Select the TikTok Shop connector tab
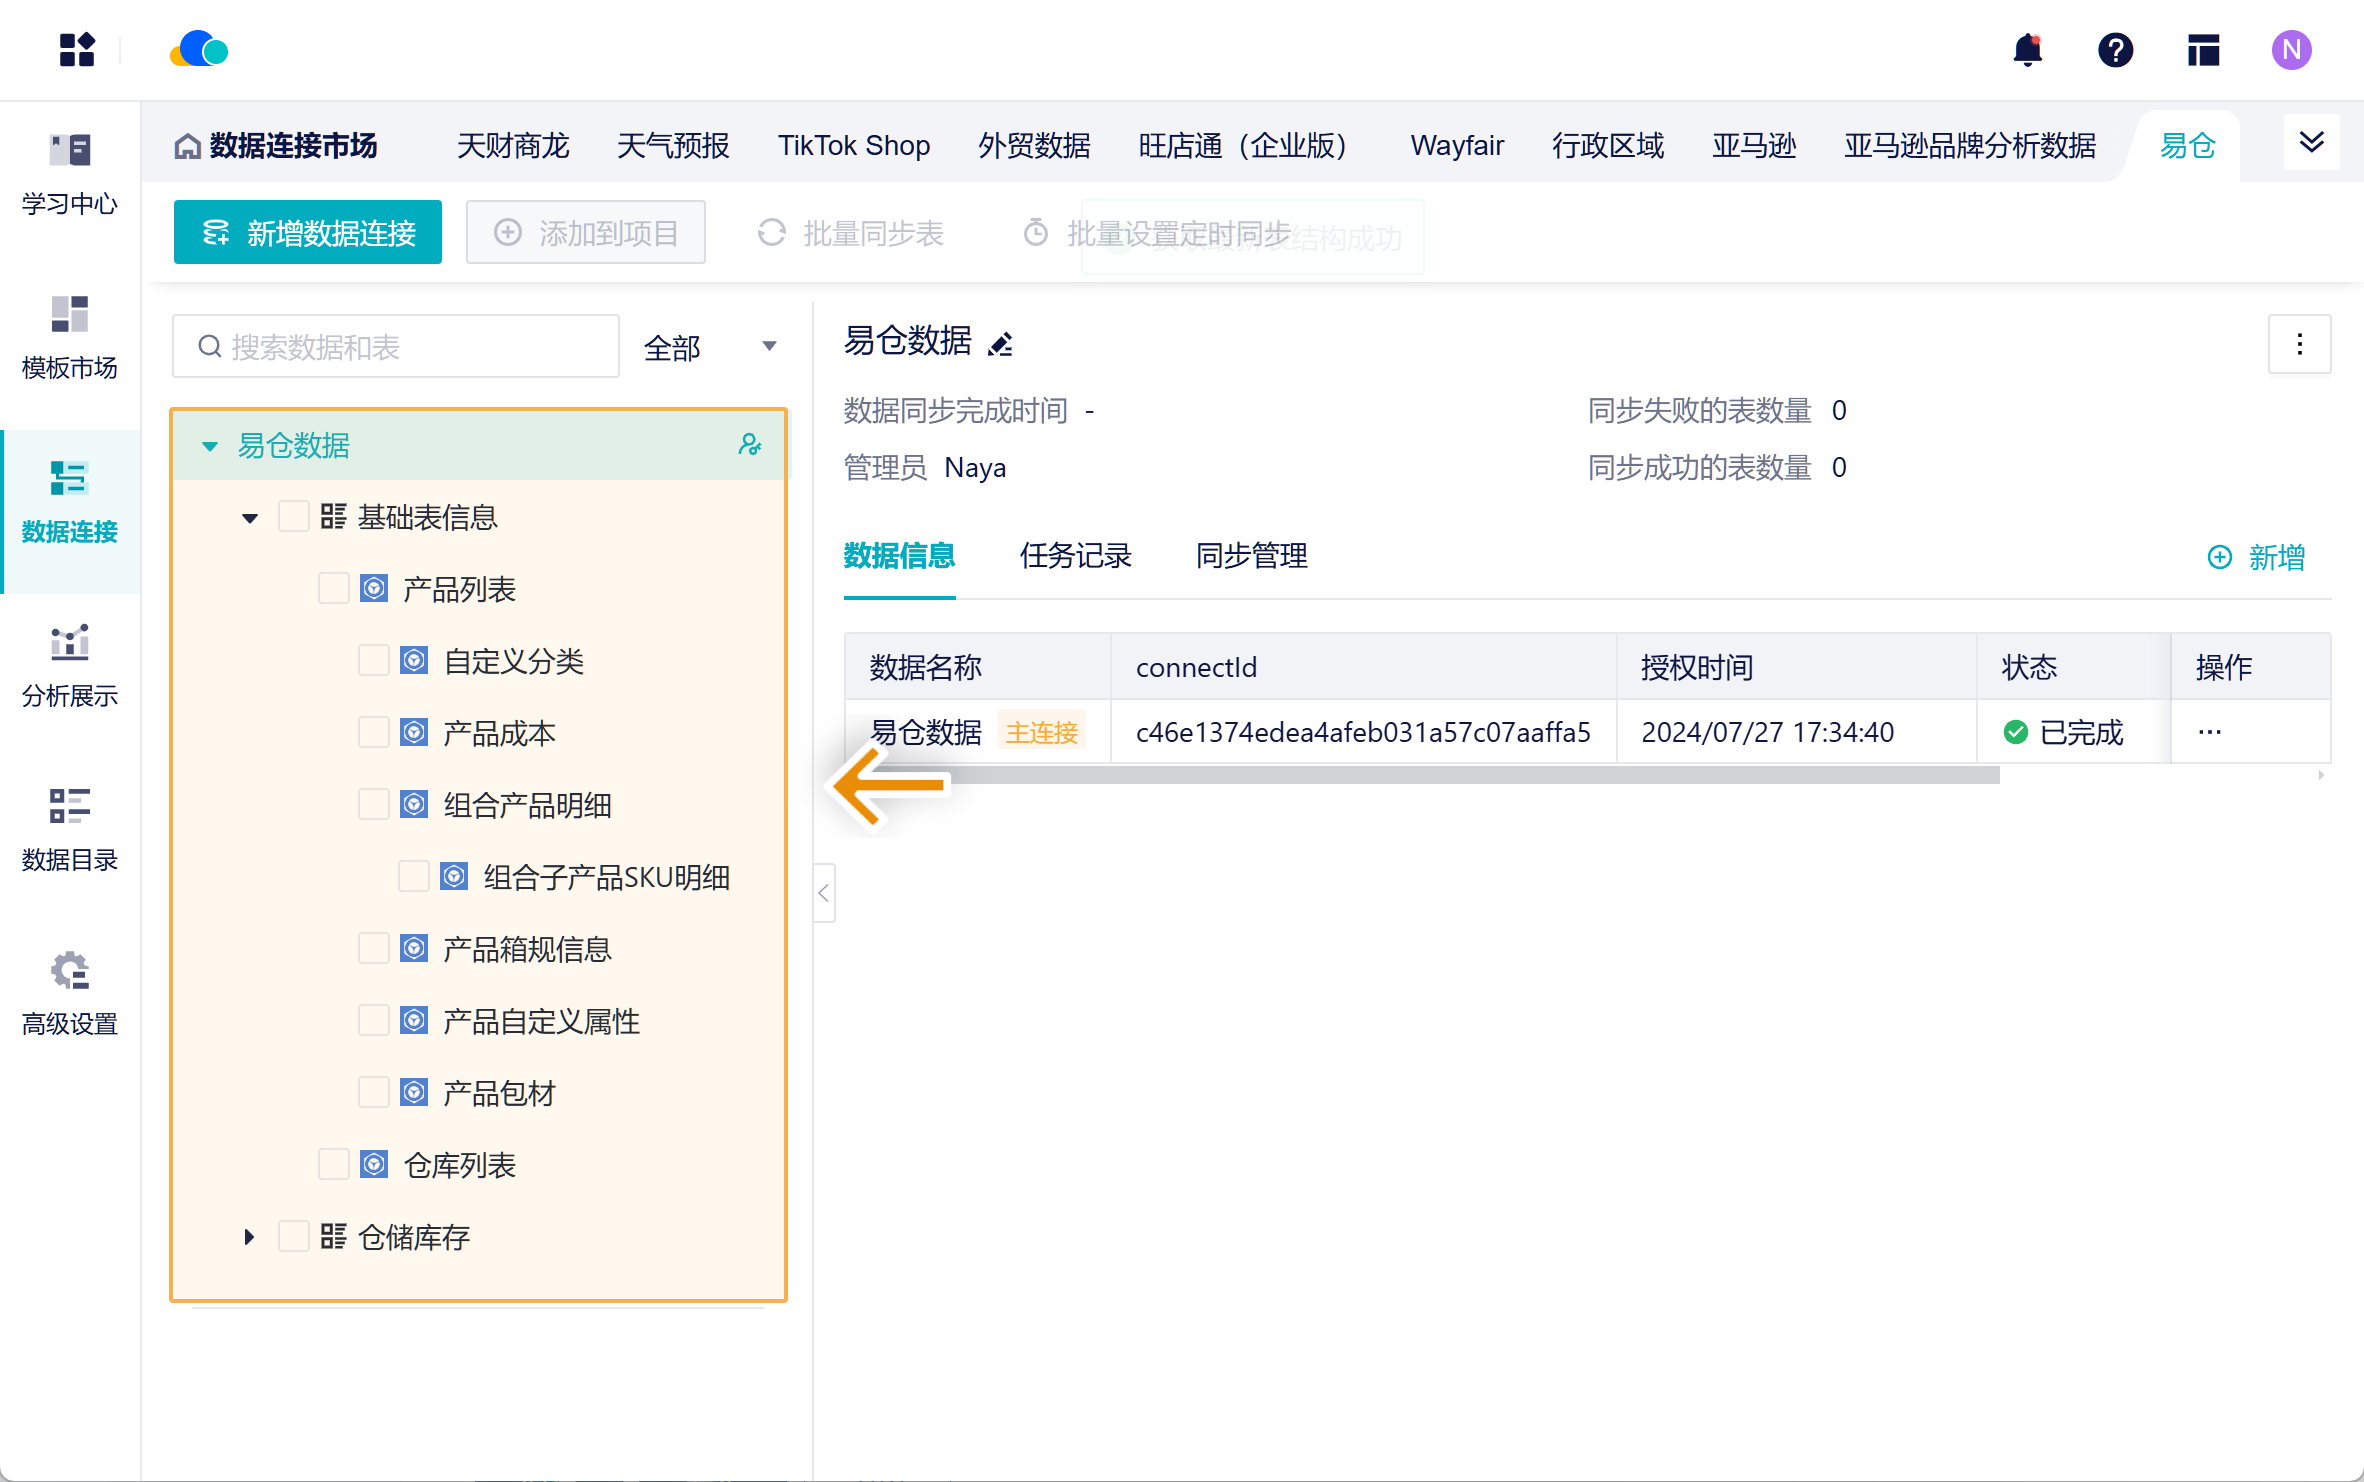Screen dimensions: 2364x1482 click(x=853, y=146)
